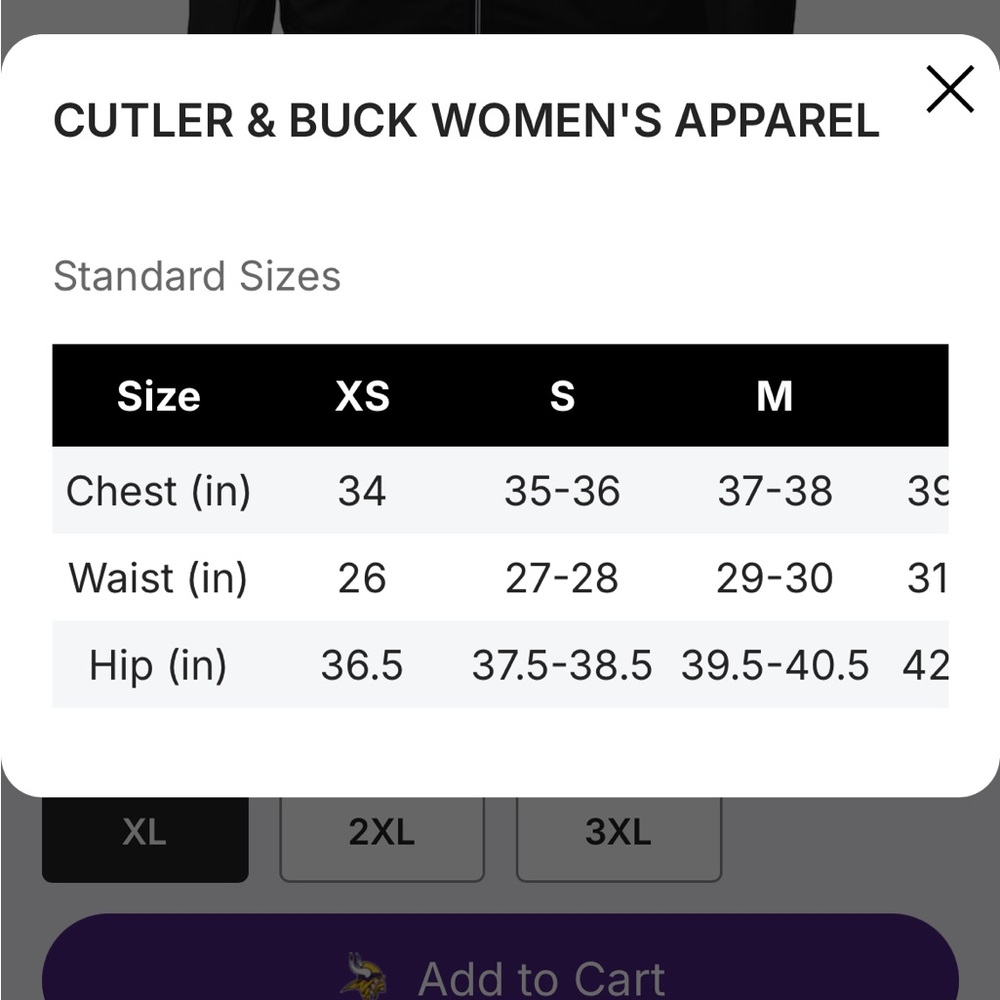
Task: Click the Chest (in) row label
Action: (157, 490)
